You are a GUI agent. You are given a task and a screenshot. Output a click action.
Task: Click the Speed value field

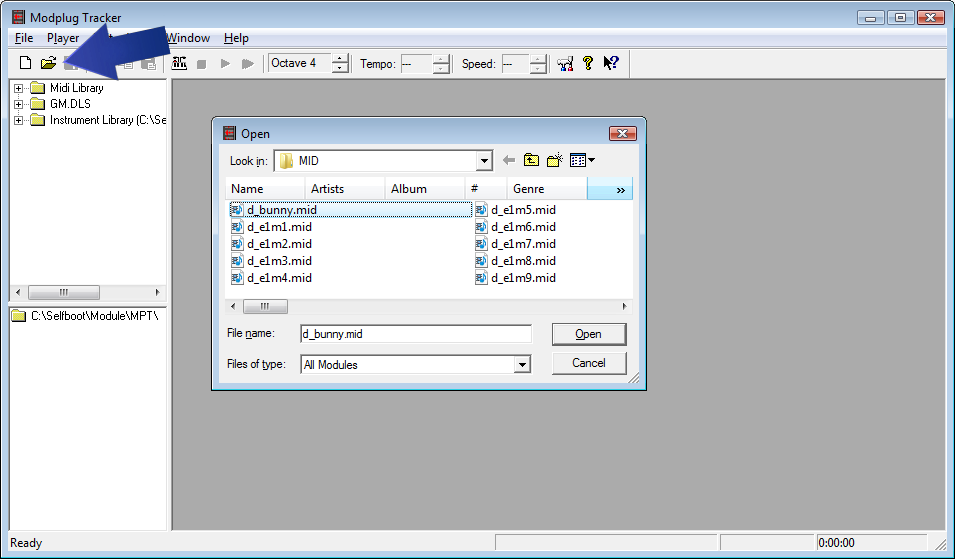pos(516,64)
